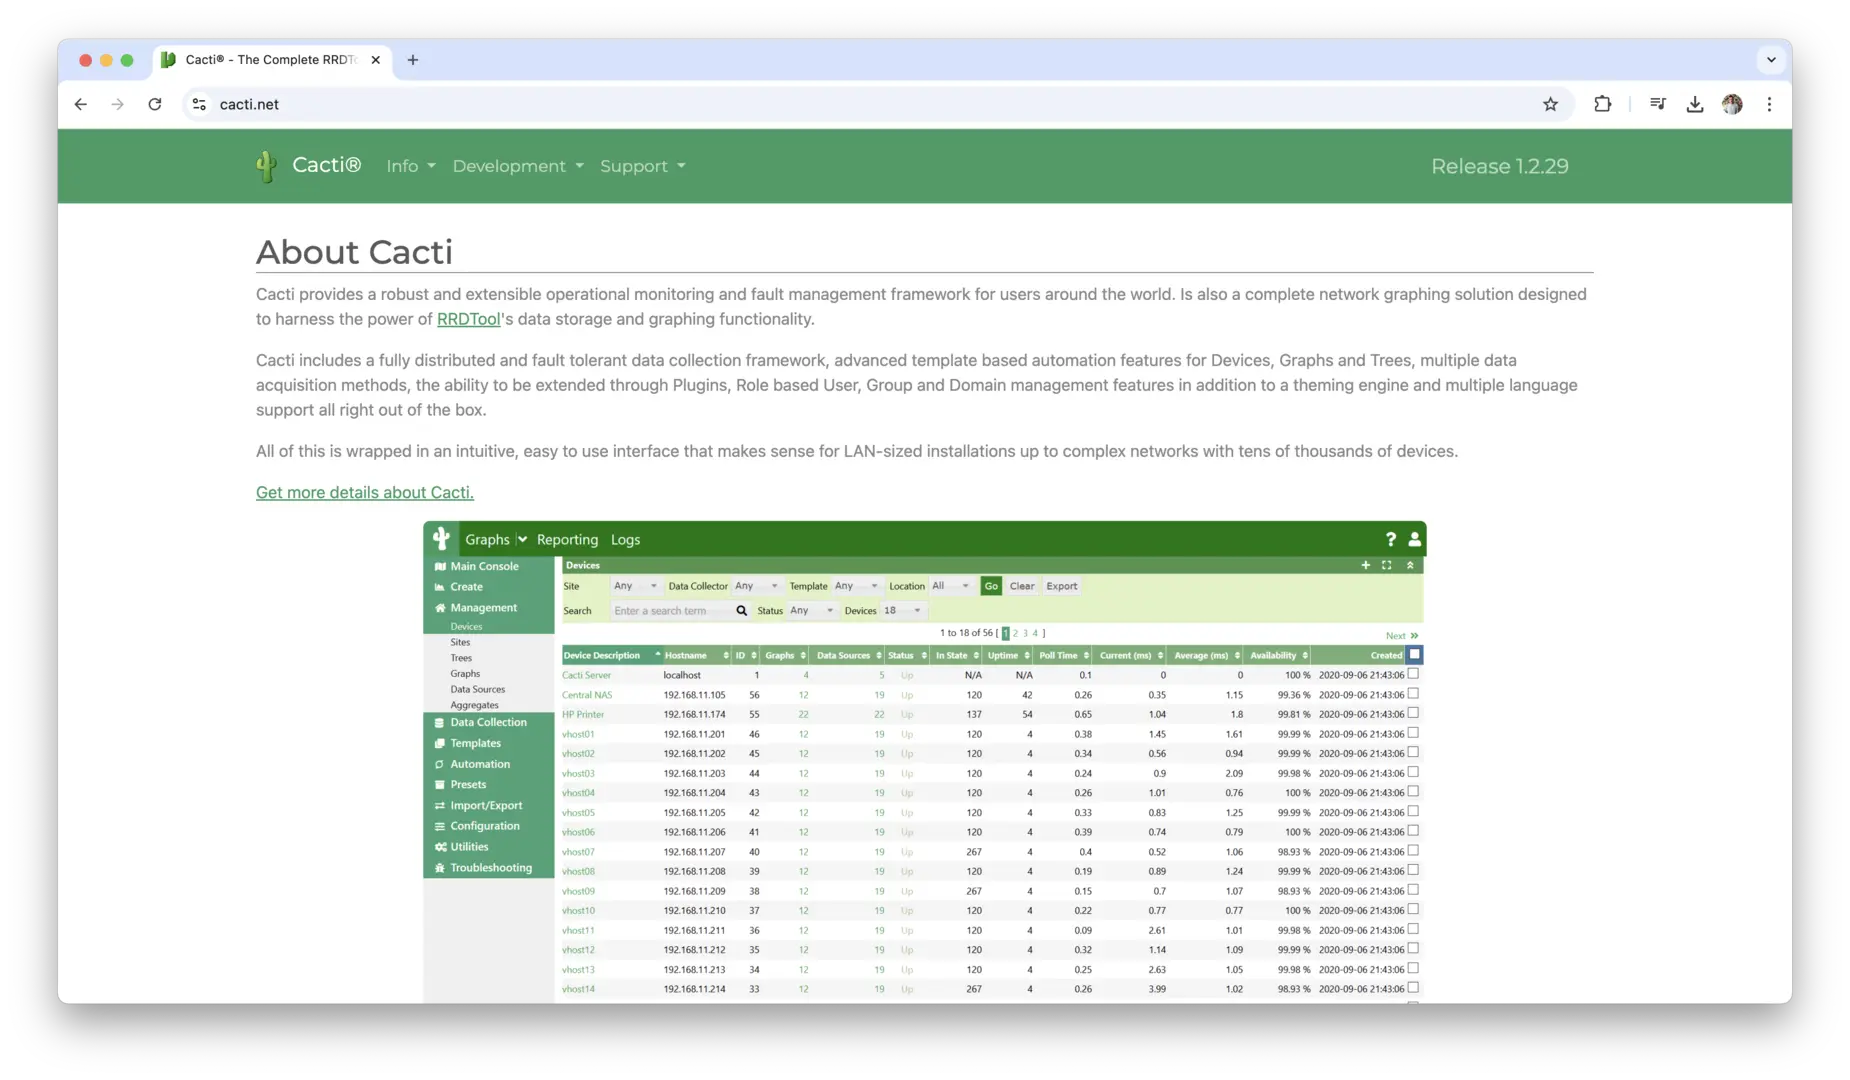Image resolution: width=1850 pixels, height=1080 pixels.
Task: Open the Presets sidebar section
Action: [x=468, y=785]
